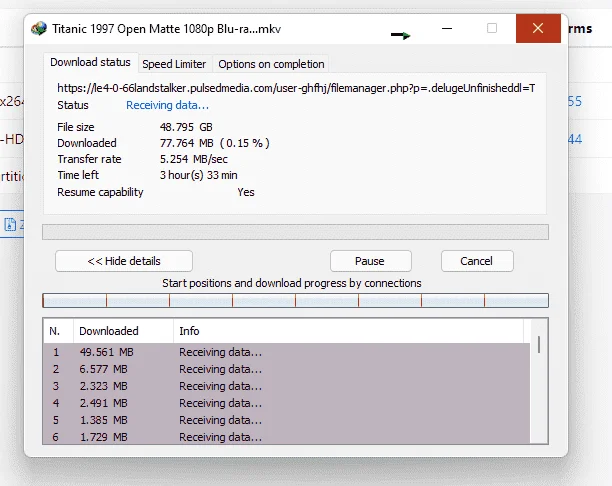This screenshot has height=486, width=612.
Task: Click the N. column header
Action: click(x=58, y=331)
